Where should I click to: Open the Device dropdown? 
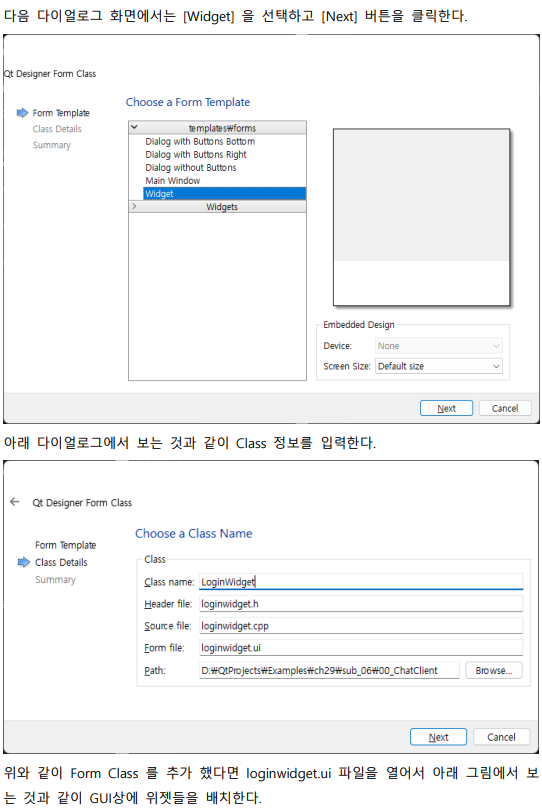pyautogui.click(x=439, y=346)
